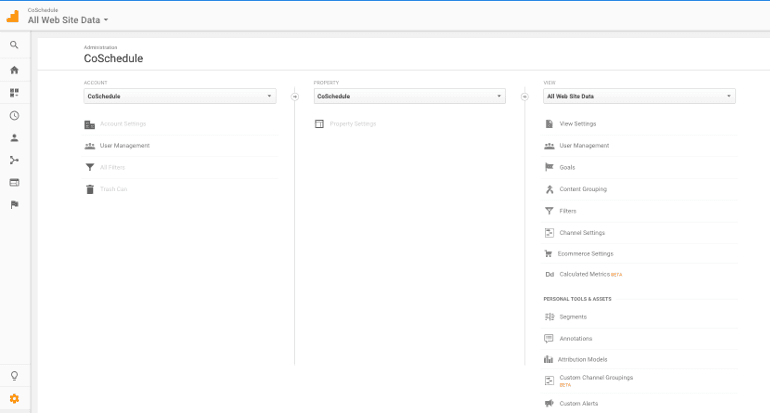Open view-level User Management link
Viewport: 770px width, 413px height.
(x=584, y=146)
